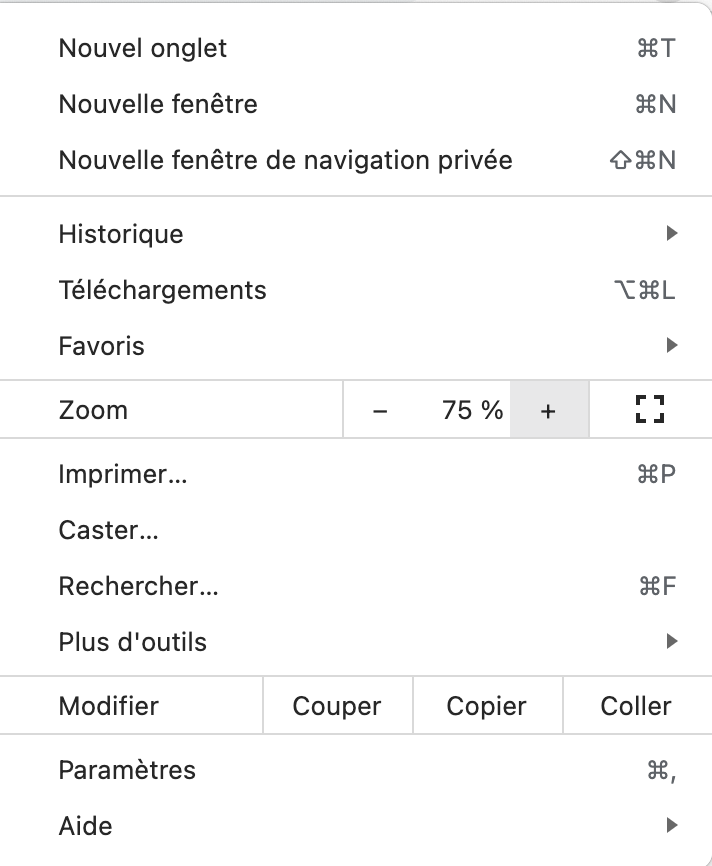Expand the Historique submenu arrow

click(x=671, y=234)
